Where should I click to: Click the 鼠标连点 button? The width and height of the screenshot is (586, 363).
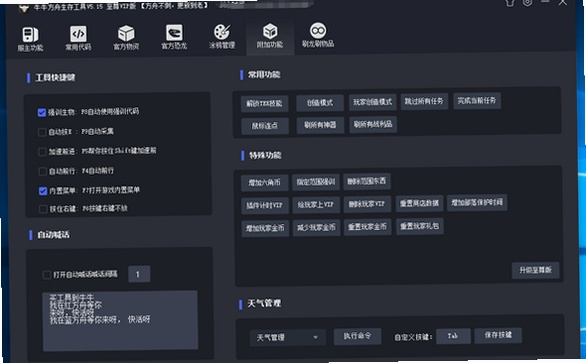[x=265, y=126]
